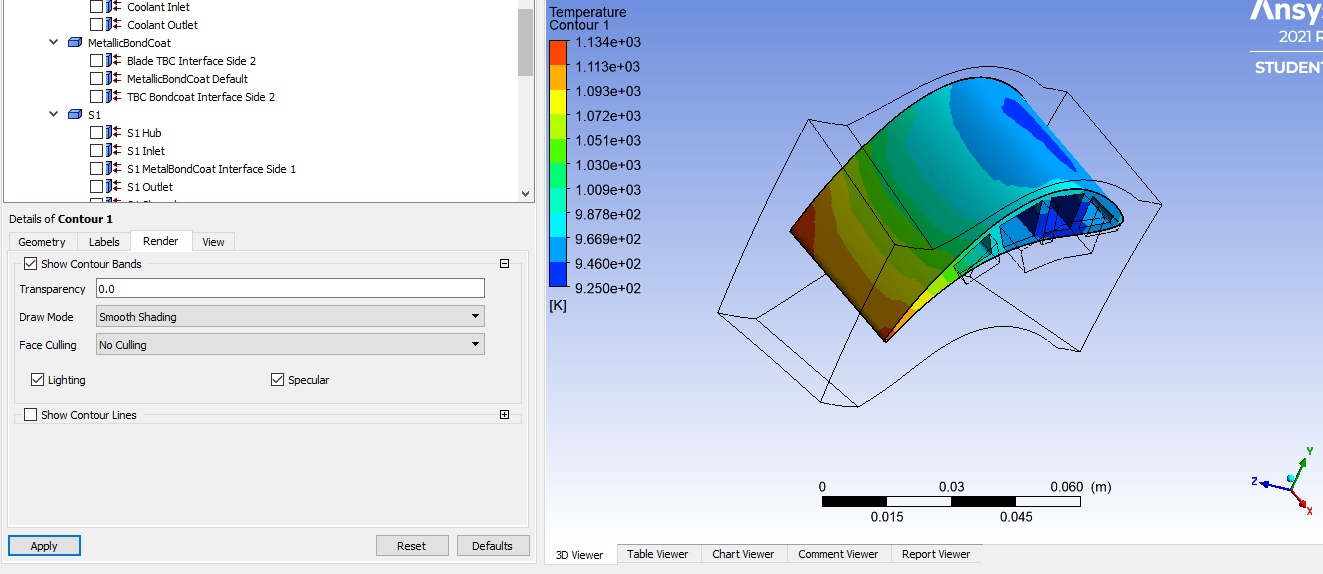Click the S1 Inlet boundary icon
Screen dimensions: 1323x574
[115, 151]
